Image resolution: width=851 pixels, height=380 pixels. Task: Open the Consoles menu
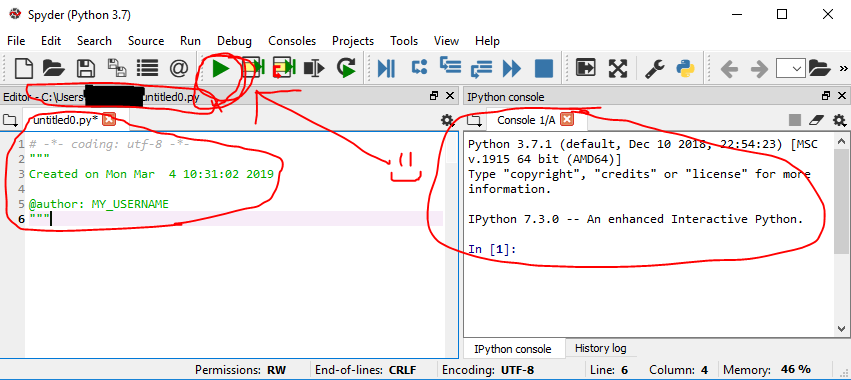pos(292,41)
